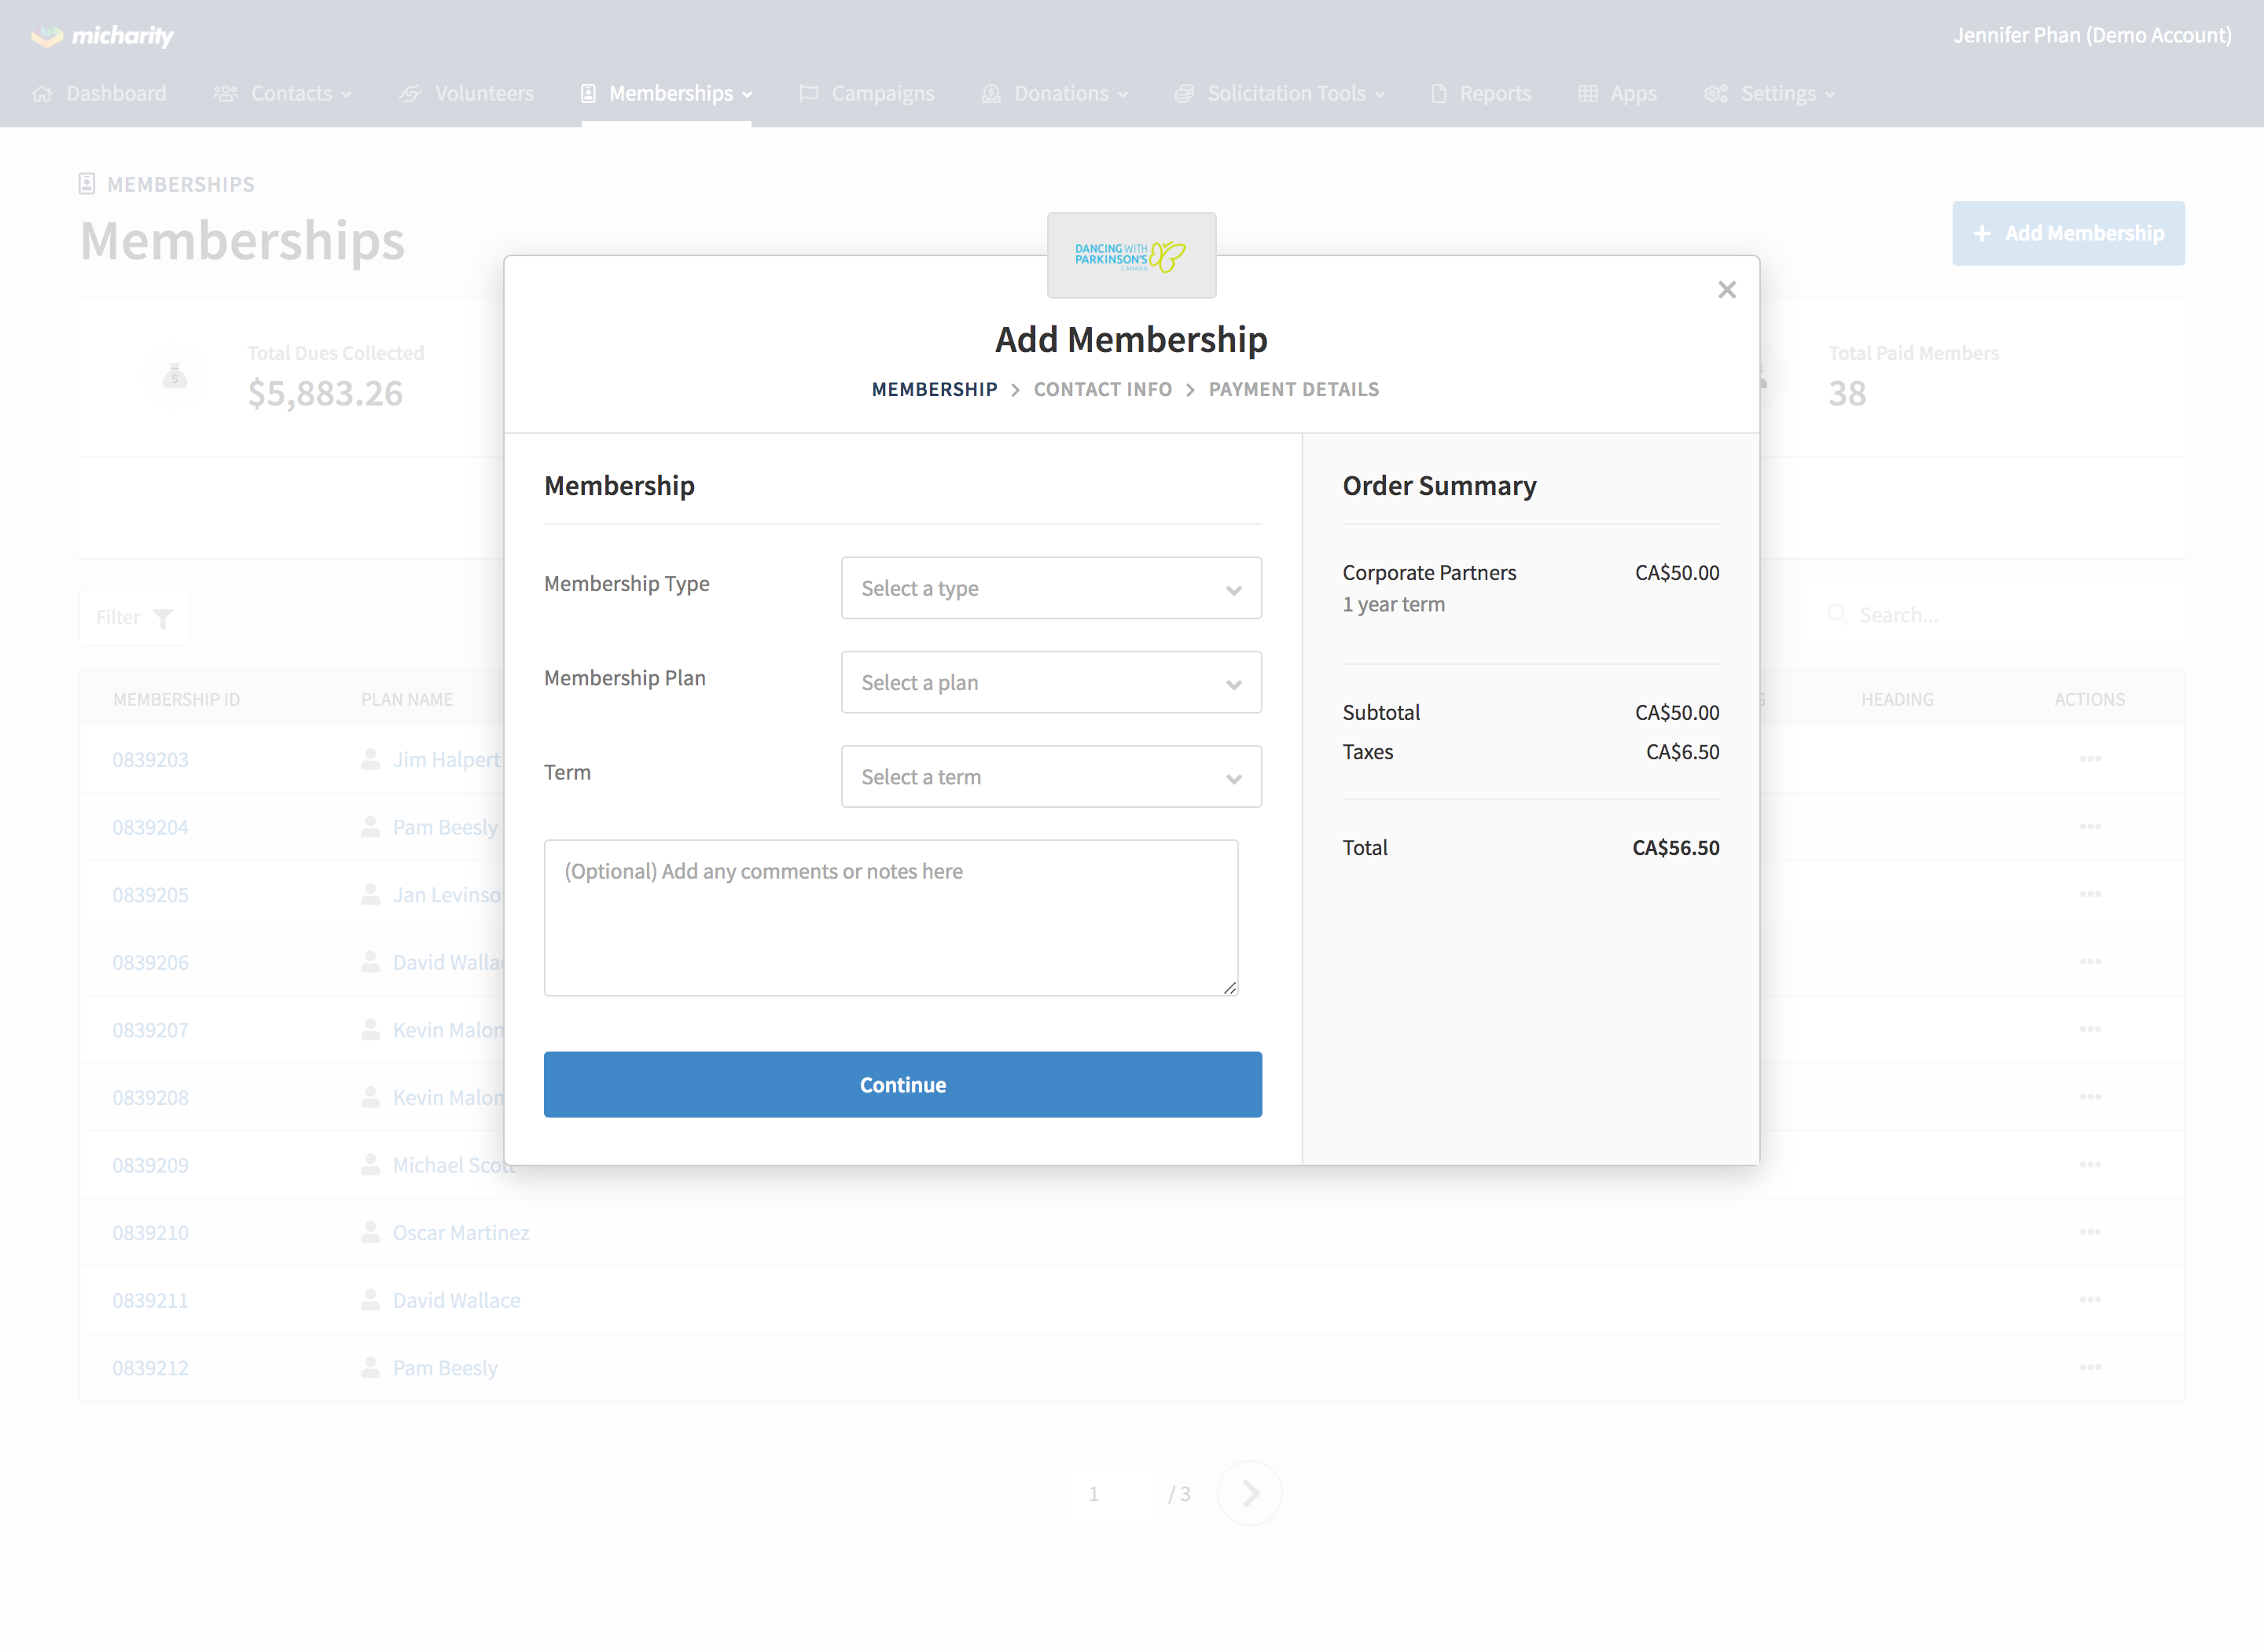The width and height of the screenshot is (2264, 1652).
Task: Open actions menu for membership 0839210
Action: [x=2090, y=1232]
